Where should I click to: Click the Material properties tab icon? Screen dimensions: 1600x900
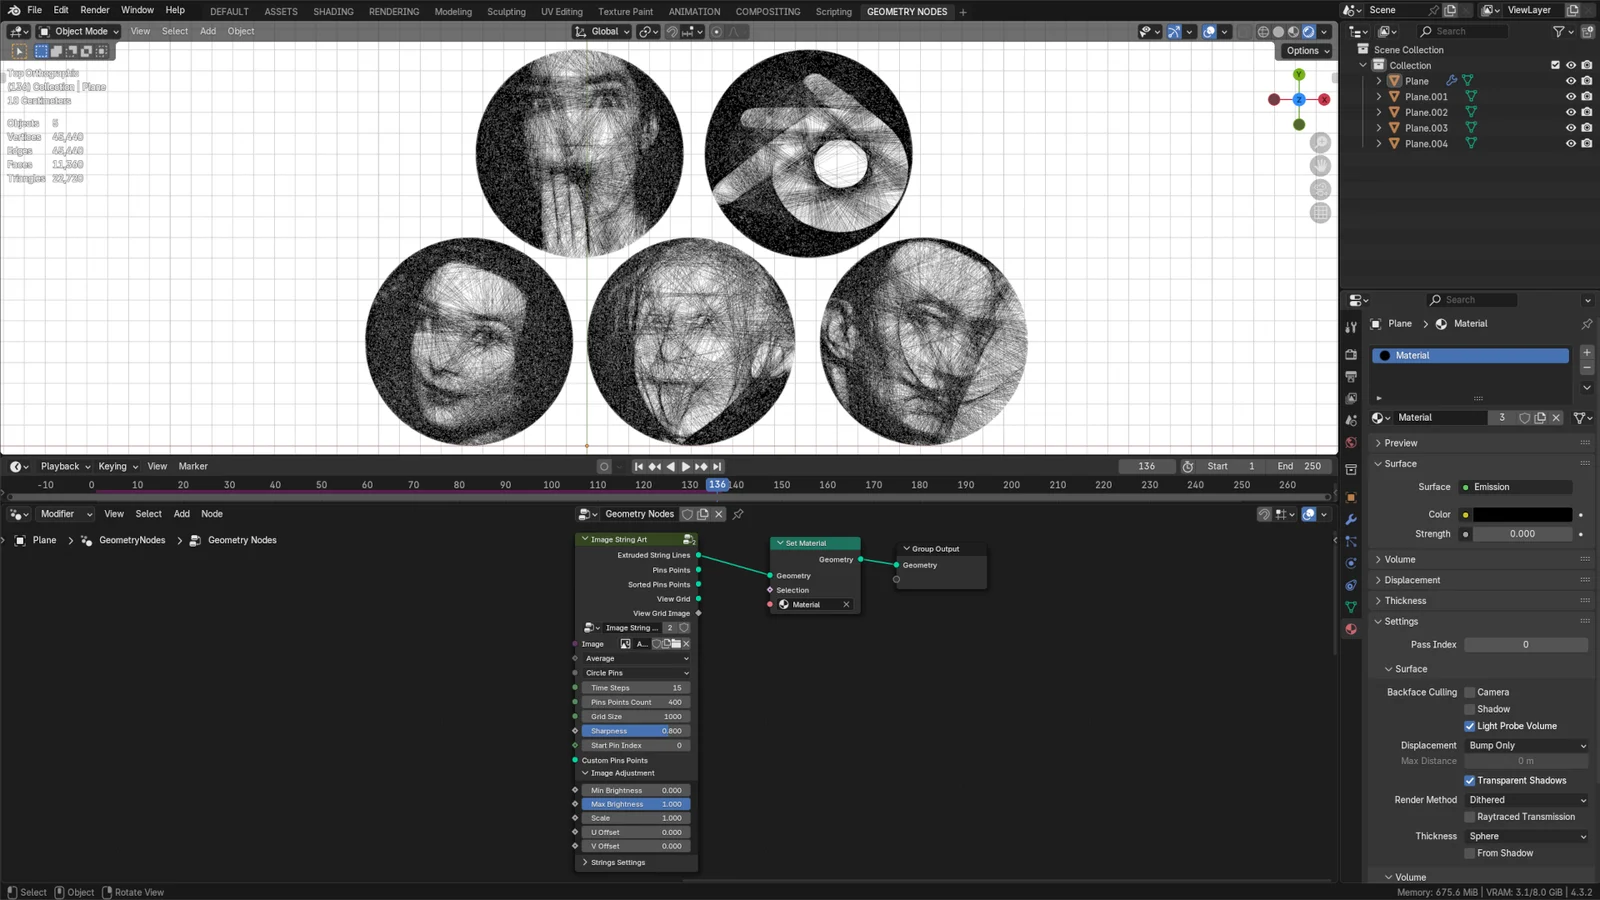point(1351,629)
